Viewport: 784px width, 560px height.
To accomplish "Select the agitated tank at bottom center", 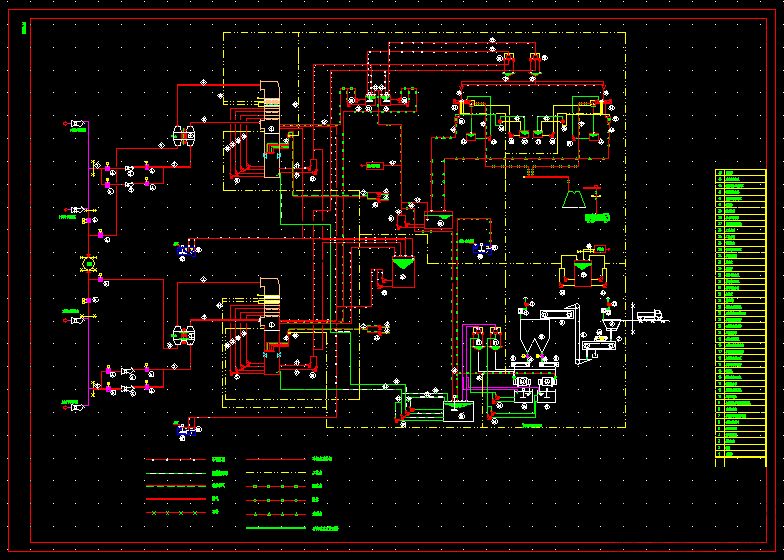I will (x=458, y=410).
